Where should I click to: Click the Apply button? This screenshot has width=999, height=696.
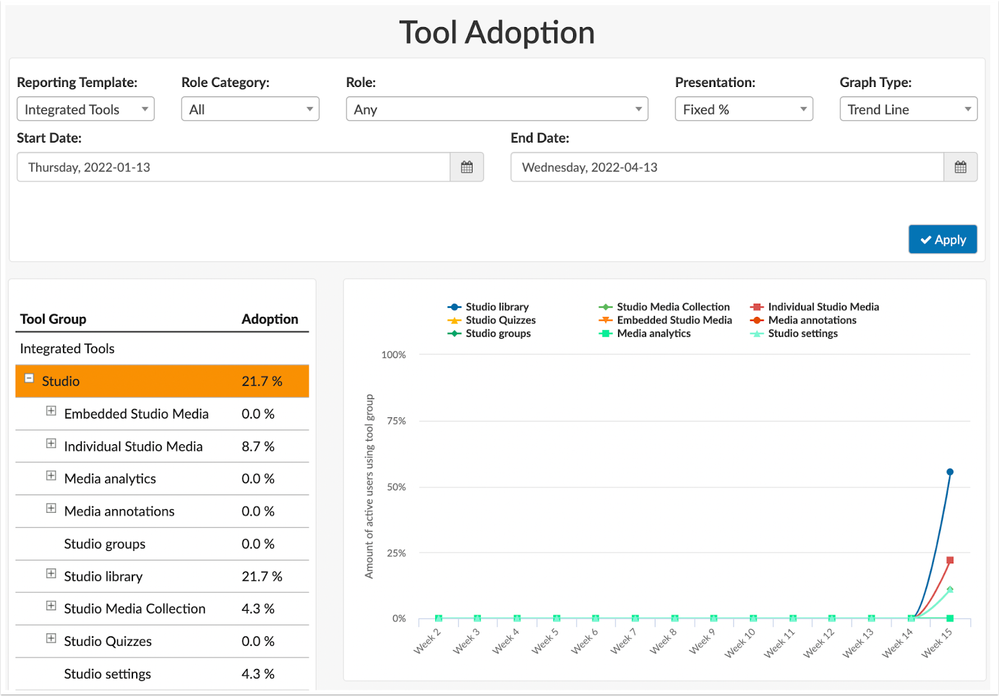click(x=942, y=240)
